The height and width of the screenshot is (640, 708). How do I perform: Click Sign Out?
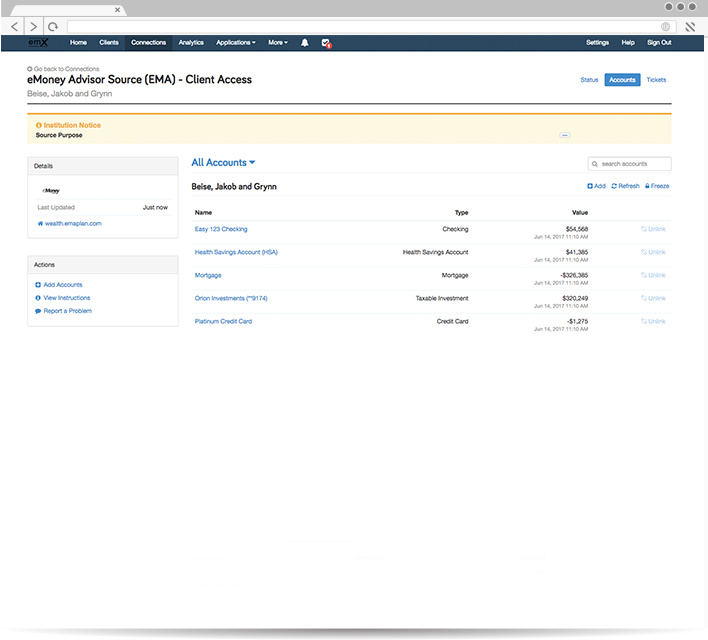tap(659, 42)
